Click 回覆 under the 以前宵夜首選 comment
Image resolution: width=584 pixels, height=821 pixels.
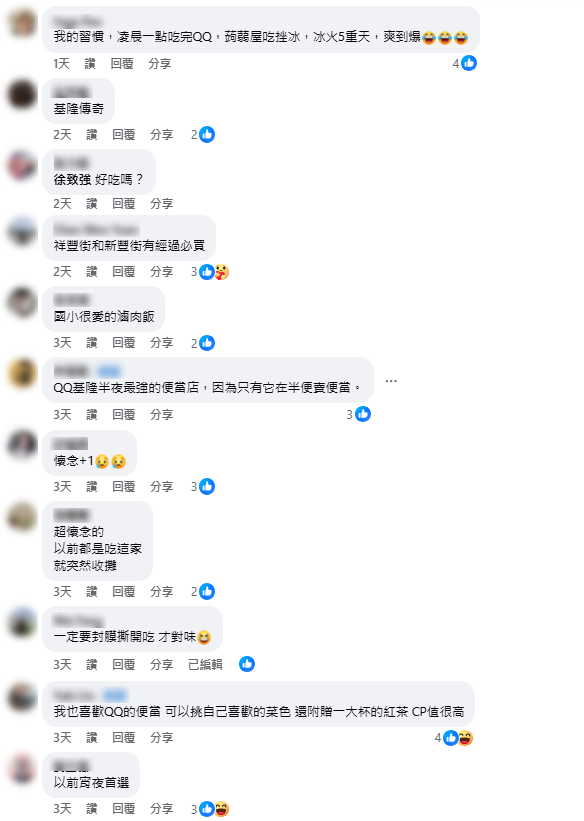(124, 809)
